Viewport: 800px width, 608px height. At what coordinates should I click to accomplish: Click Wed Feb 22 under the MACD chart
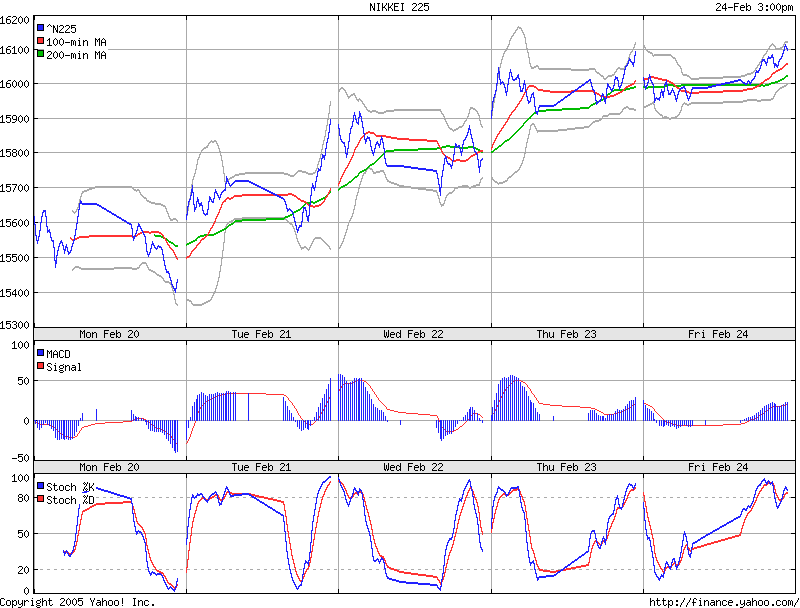pos(413,467)
